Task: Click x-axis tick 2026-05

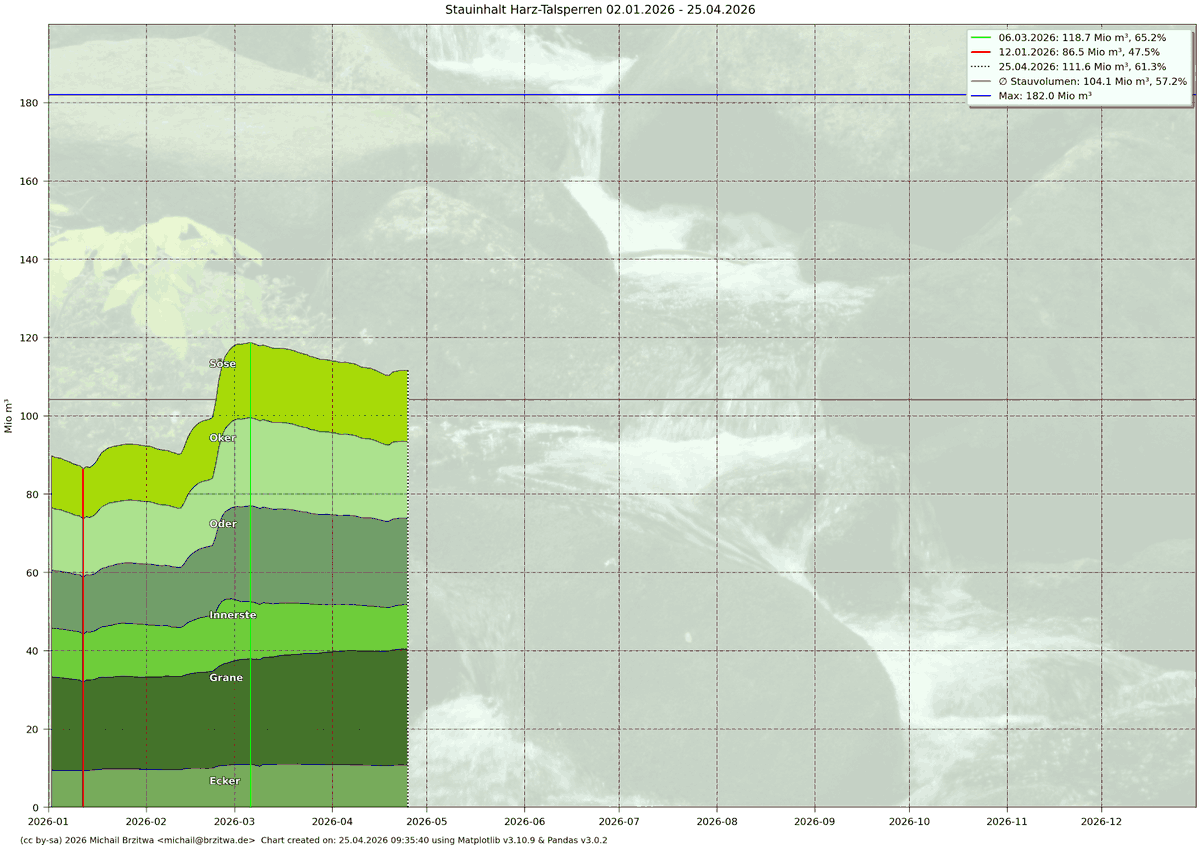Action: [426, 821]
